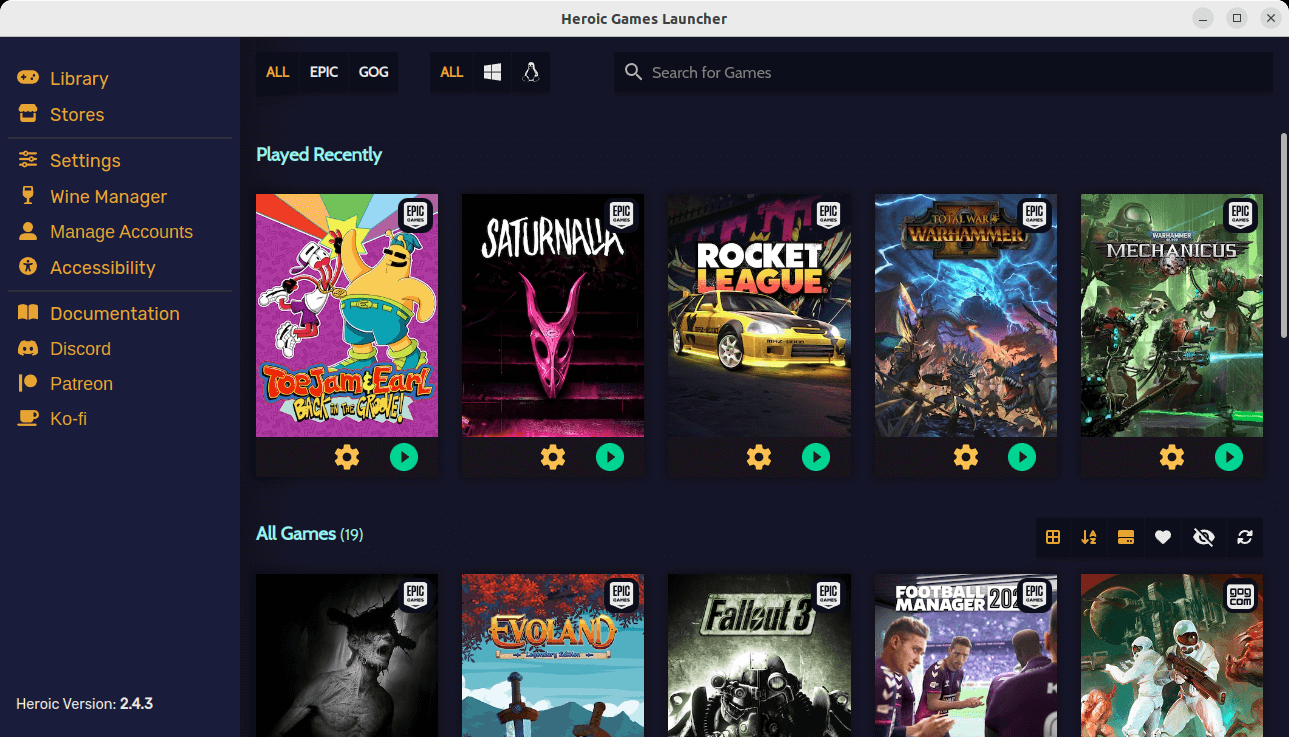Click the Search for Games field
The image size is (1289, 737).
pos(943,73)
